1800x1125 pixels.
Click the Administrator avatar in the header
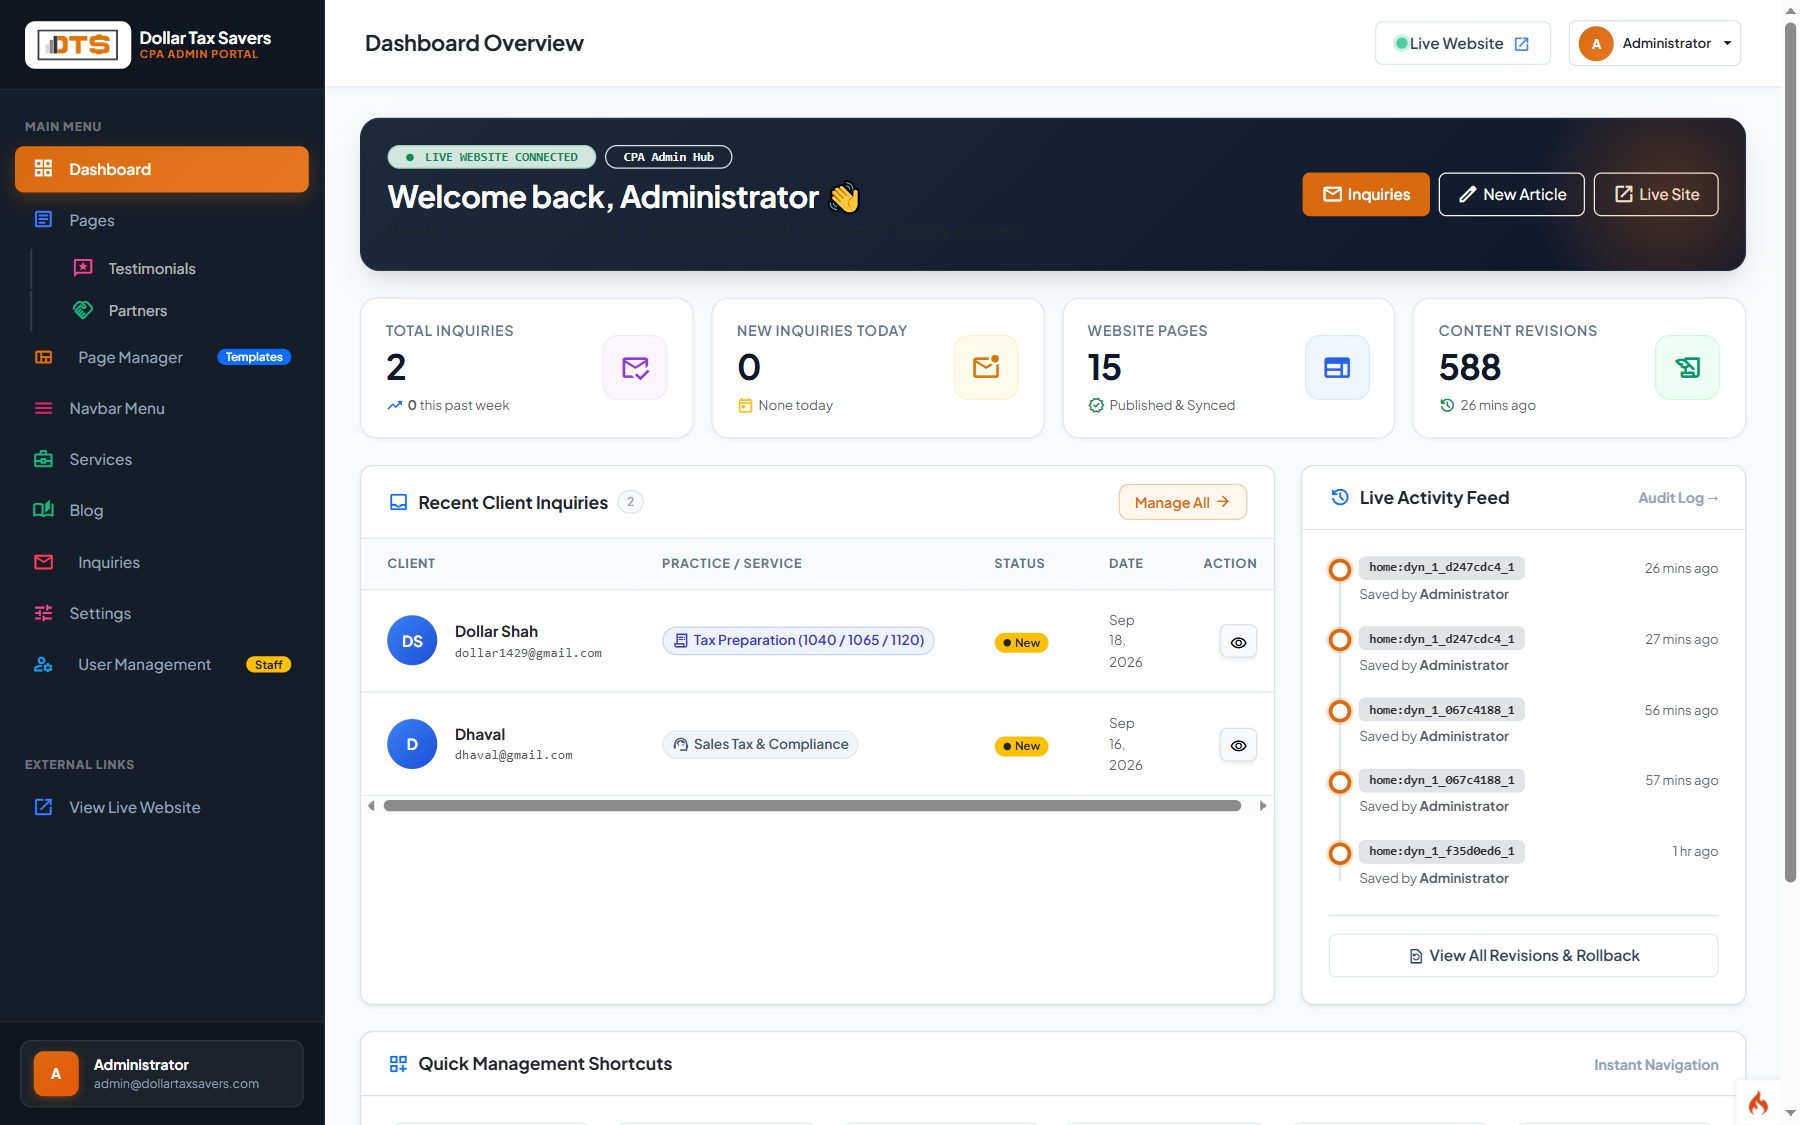[1596, 43]
